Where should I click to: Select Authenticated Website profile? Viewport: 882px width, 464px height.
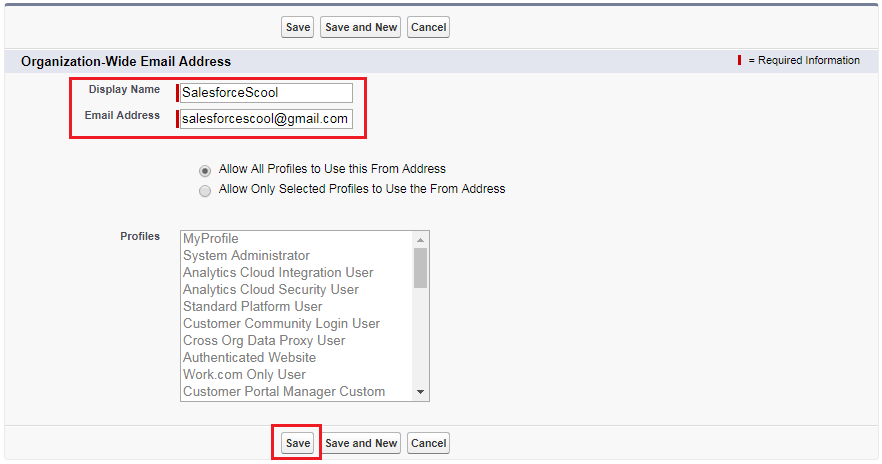(x=297, y=357)
